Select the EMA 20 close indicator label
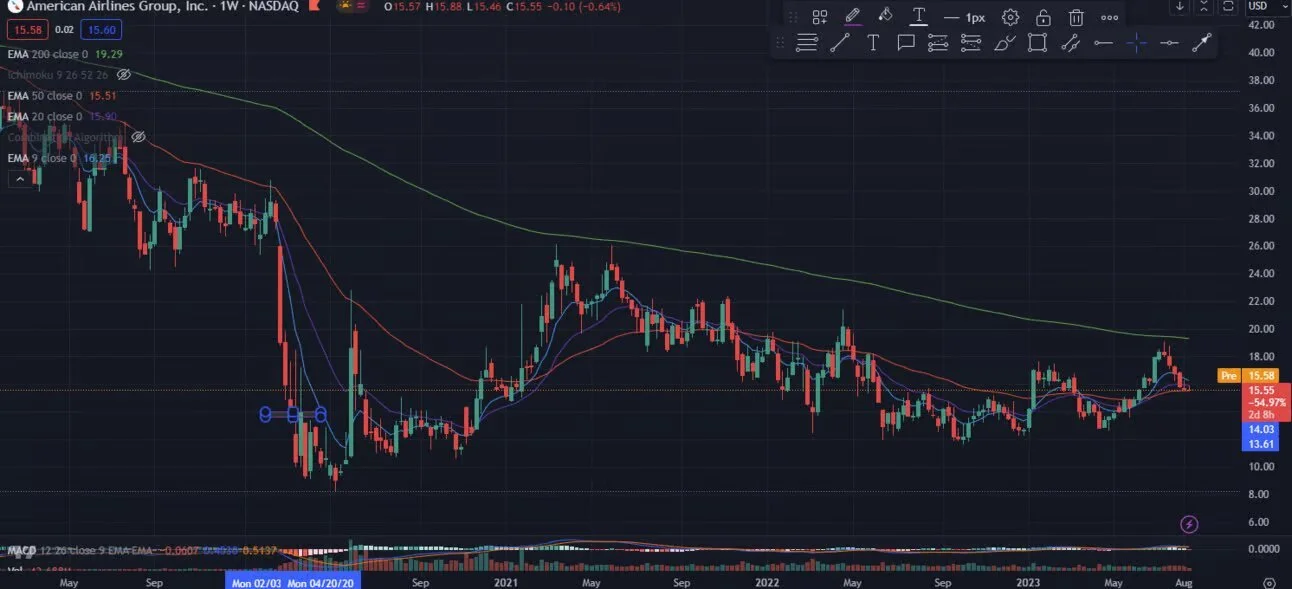The image size is (1292, 589). point(43,117)
